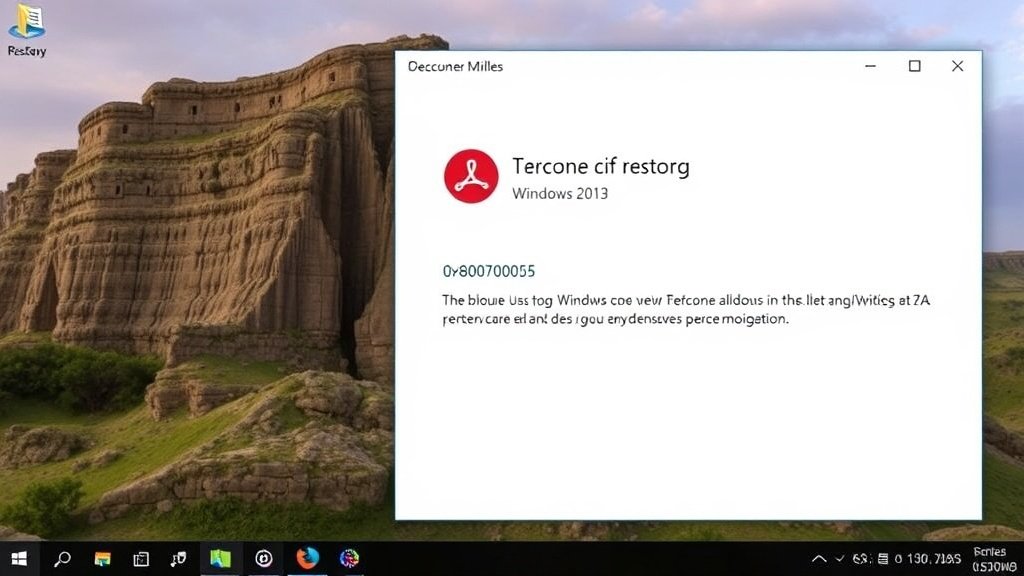1024x576 pixels.
Task: Click the tray document icon beside 6S
Action: pyautogui.click(x=883, y=559)
